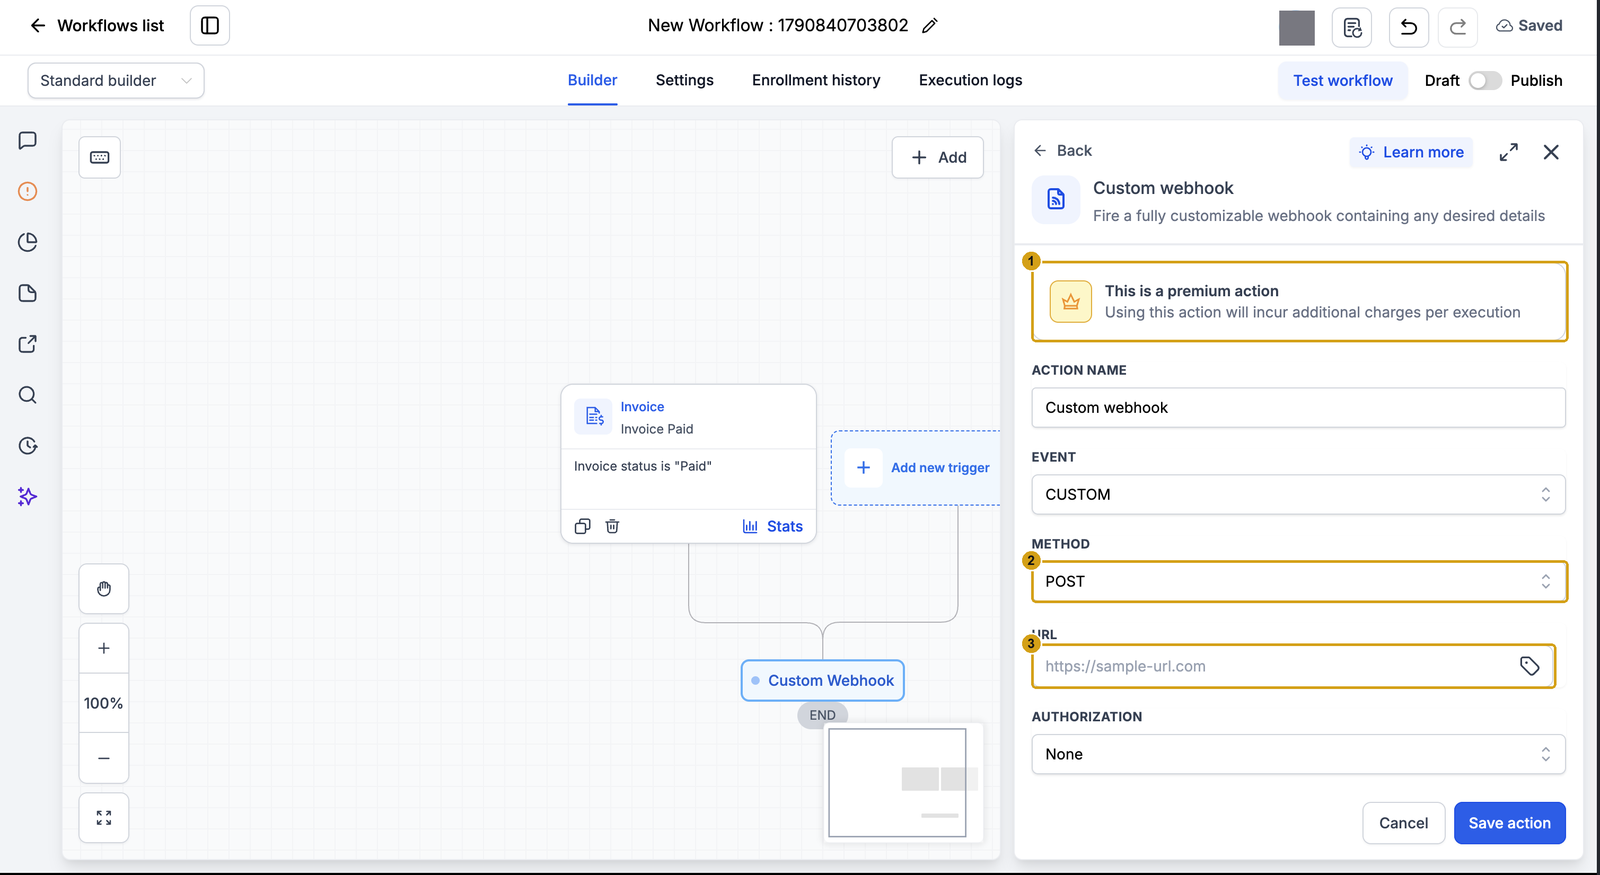Select the Custom Webhook node
Screen dimensions: 1600x875
[x=823, y=681]
